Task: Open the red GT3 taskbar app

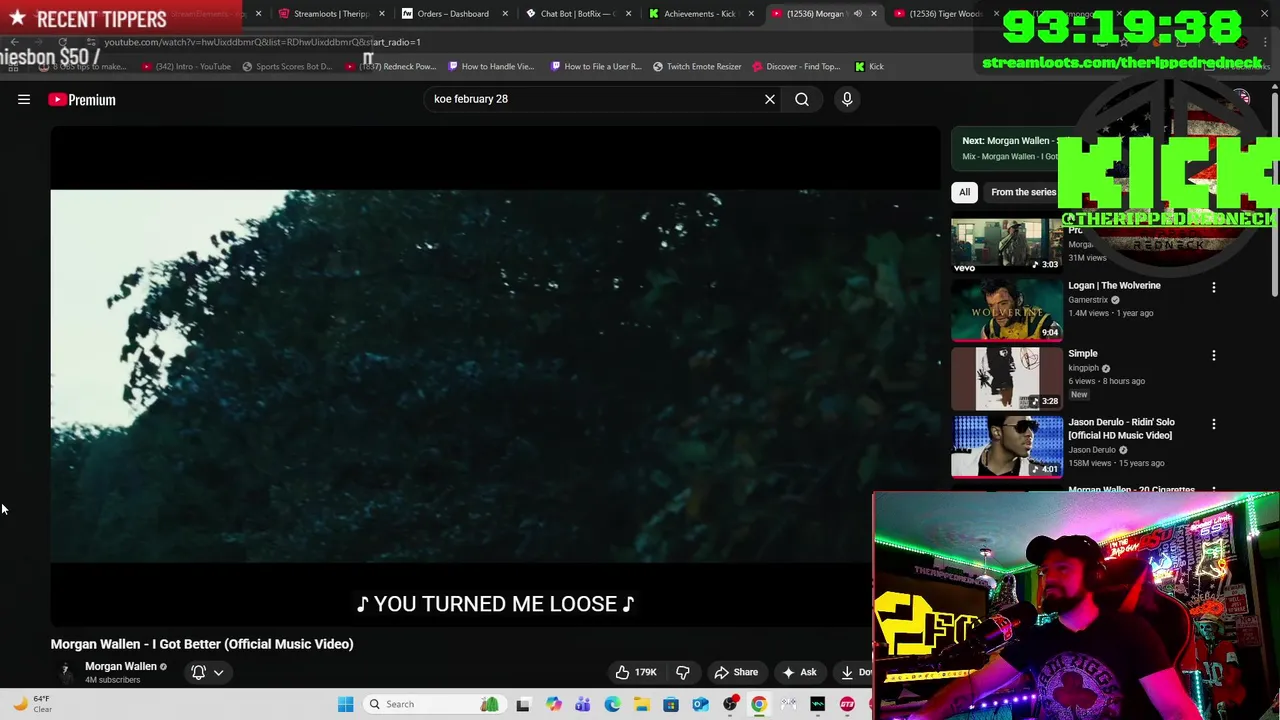Action: coord(847,704)
